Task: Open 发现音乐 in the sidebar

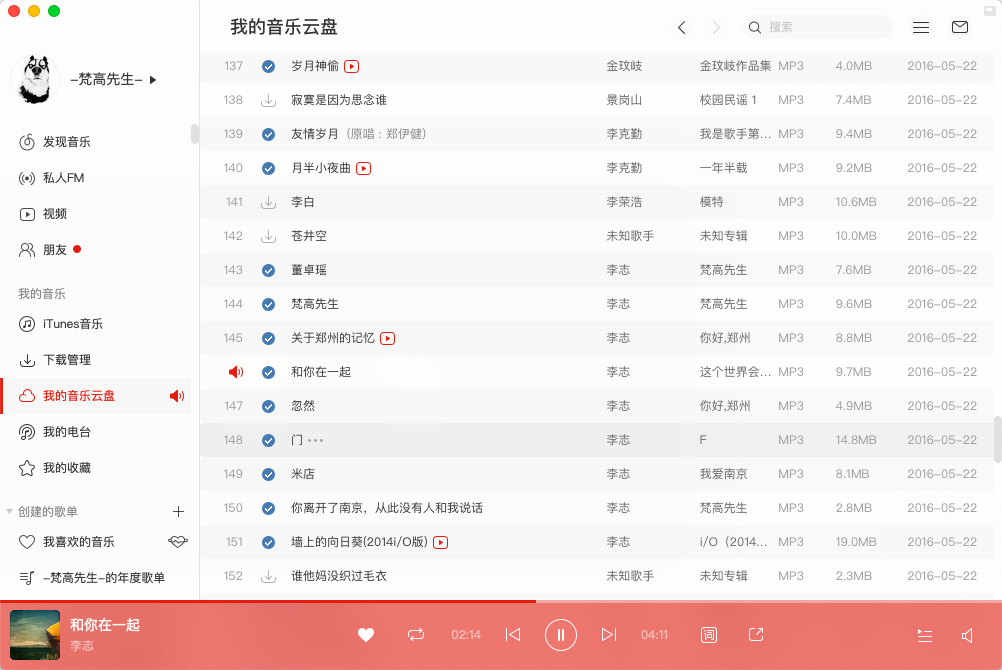Action: click(66, 142)
